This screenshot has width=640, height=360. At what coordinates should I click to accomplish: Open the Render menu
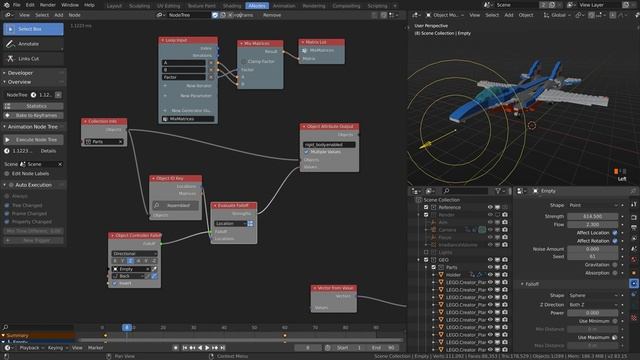click(48, 5)
